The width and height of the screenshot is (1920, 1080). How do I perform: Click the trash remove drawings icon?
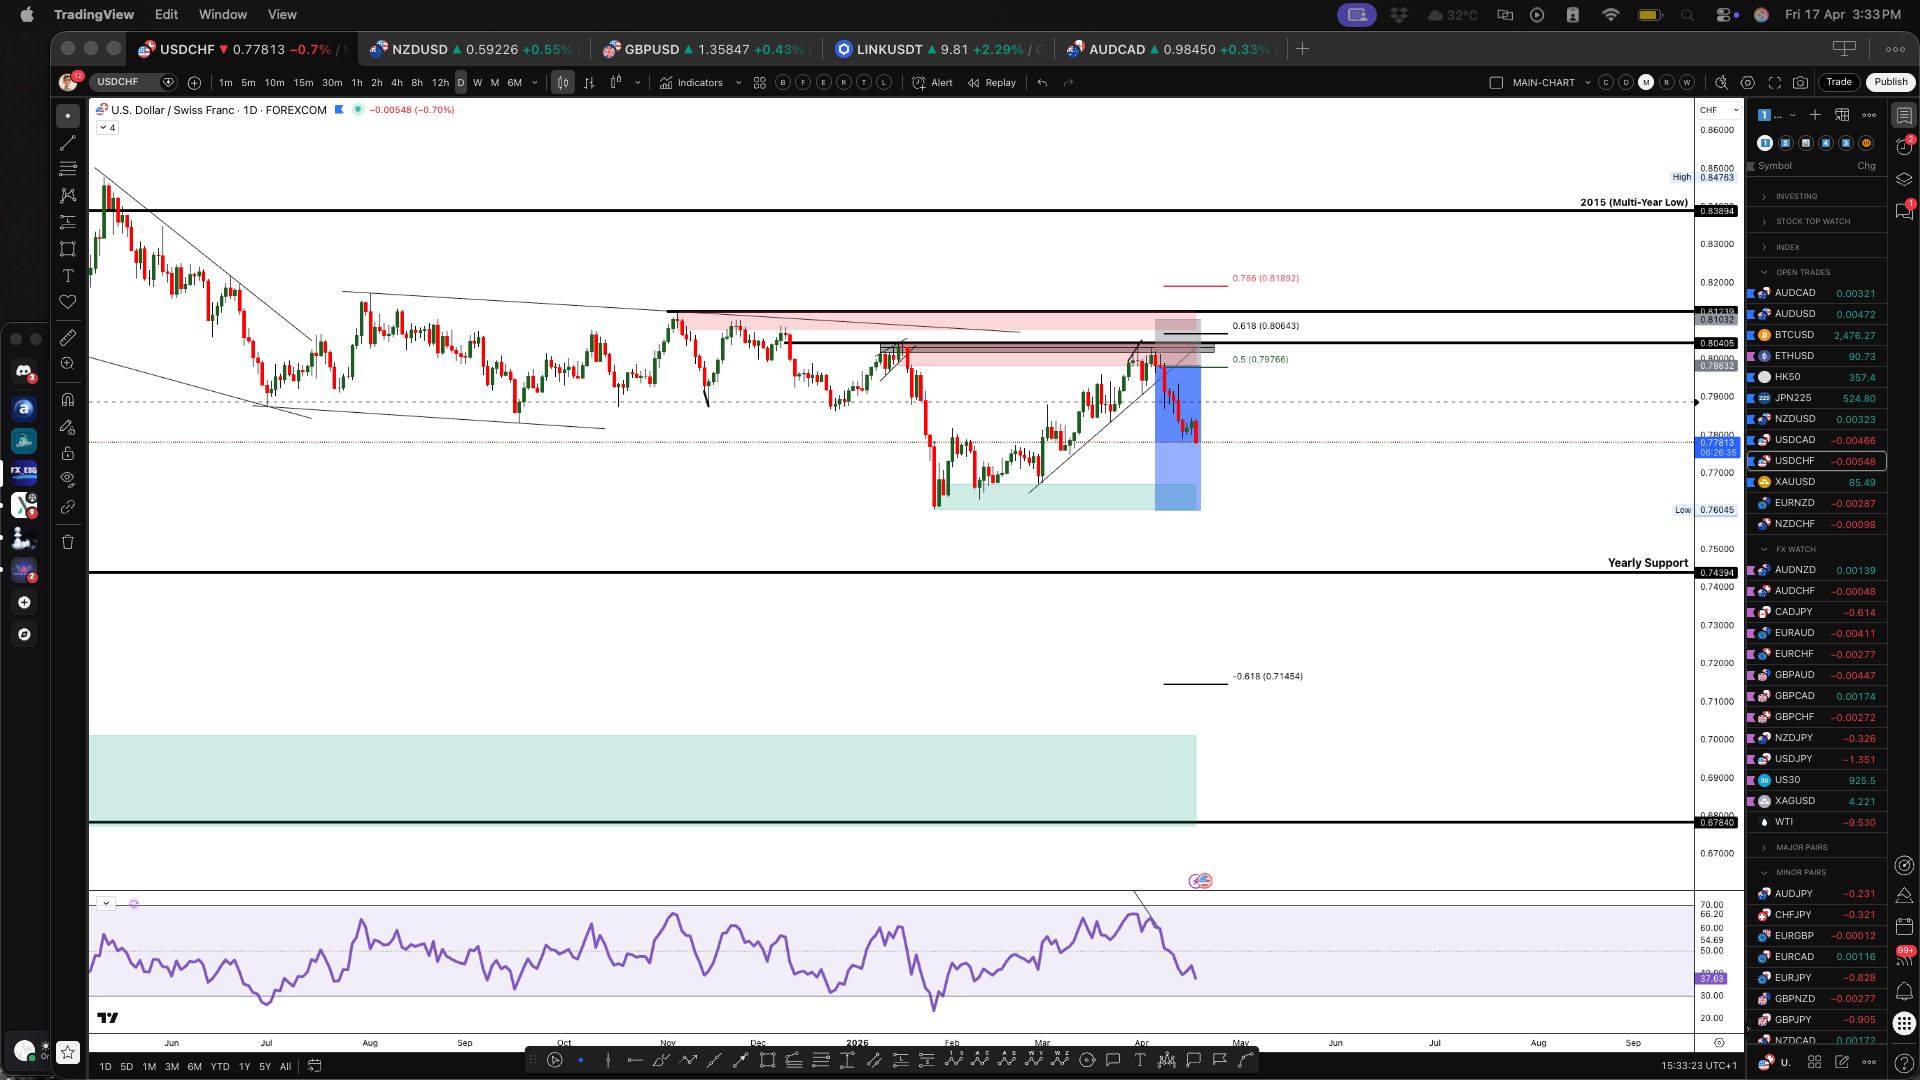click(x=68, y=542)
